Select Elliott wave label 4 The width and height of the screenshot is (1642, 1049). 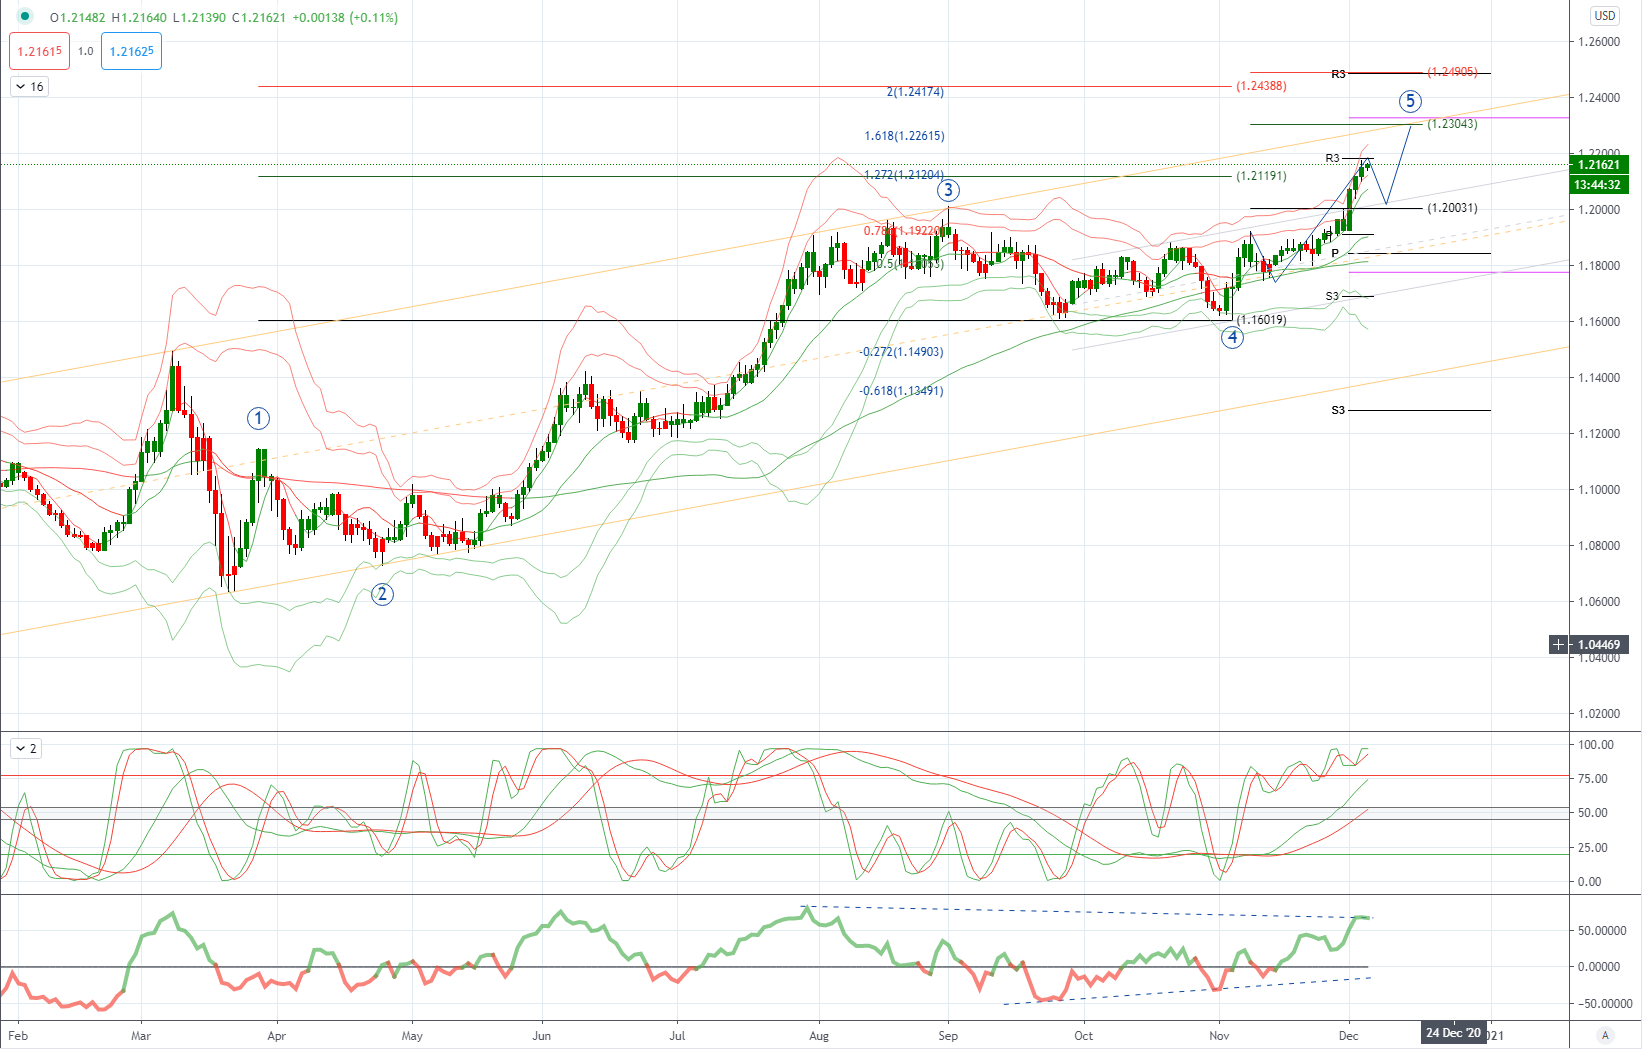[x=1232, y=337]
